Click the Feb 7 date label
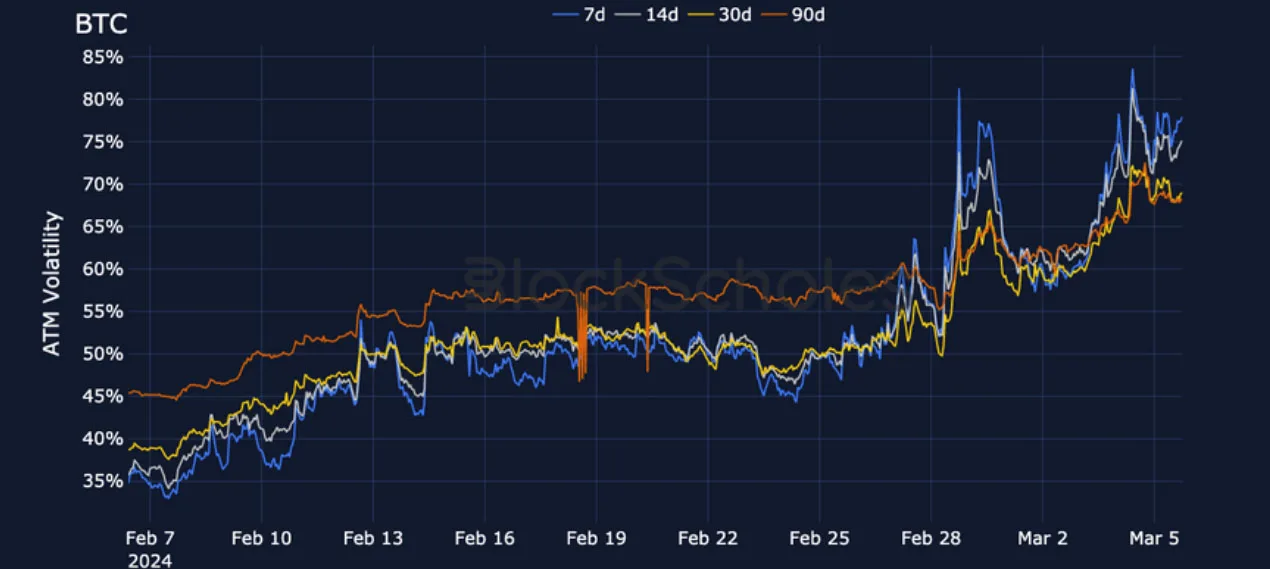The height and width of the screenshot is (569, 1270). [x=151, y=538]
